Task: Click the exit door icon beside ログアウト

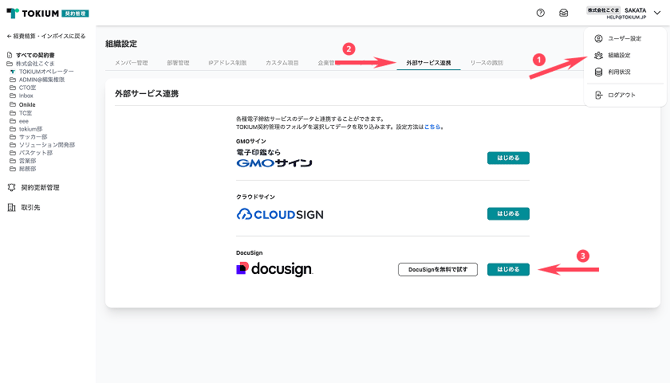Action: click(599, 95)
